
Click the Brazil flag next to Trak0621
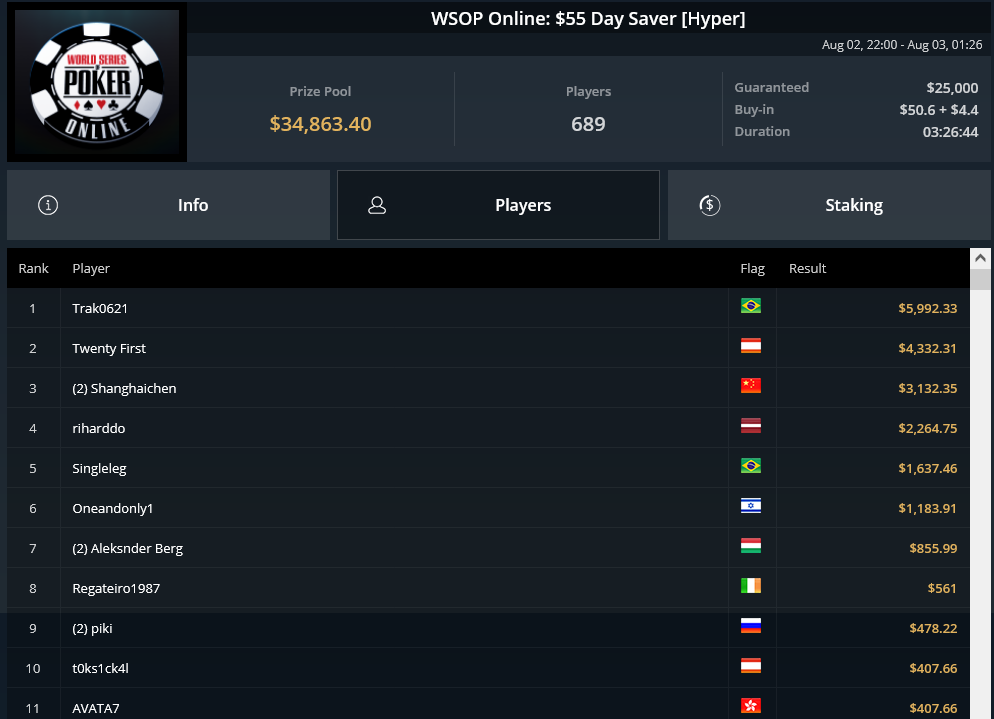click(x=751, y=306)
